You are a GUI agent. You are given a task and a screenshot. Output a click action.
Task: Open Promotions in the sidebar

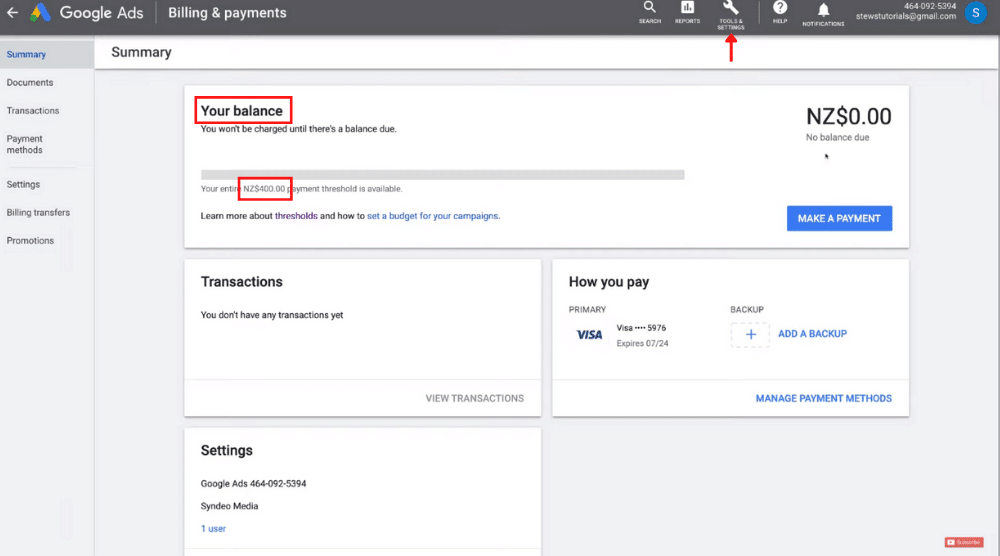31,240
